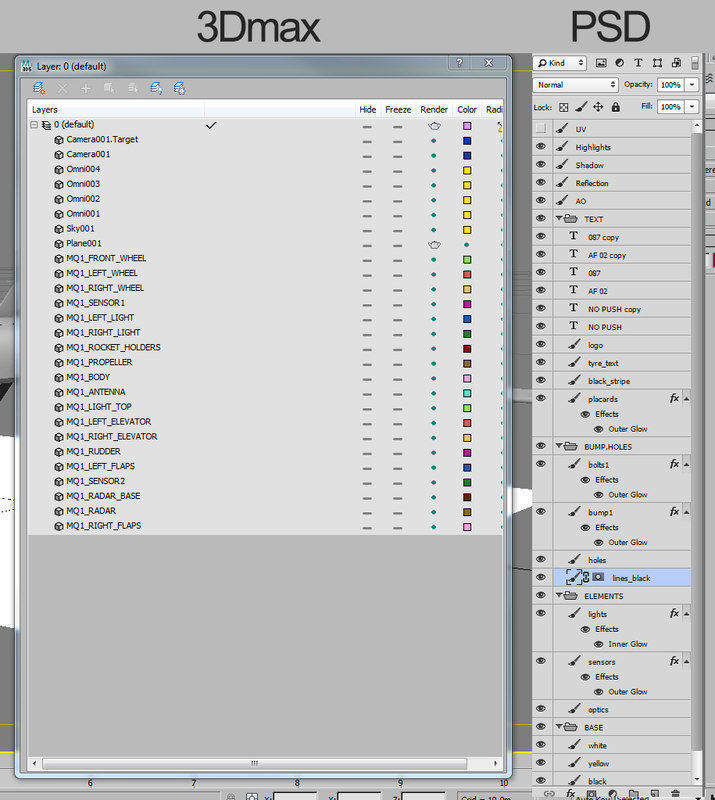Click yellow color swatch for Omni004

click(x=467, y=170)
